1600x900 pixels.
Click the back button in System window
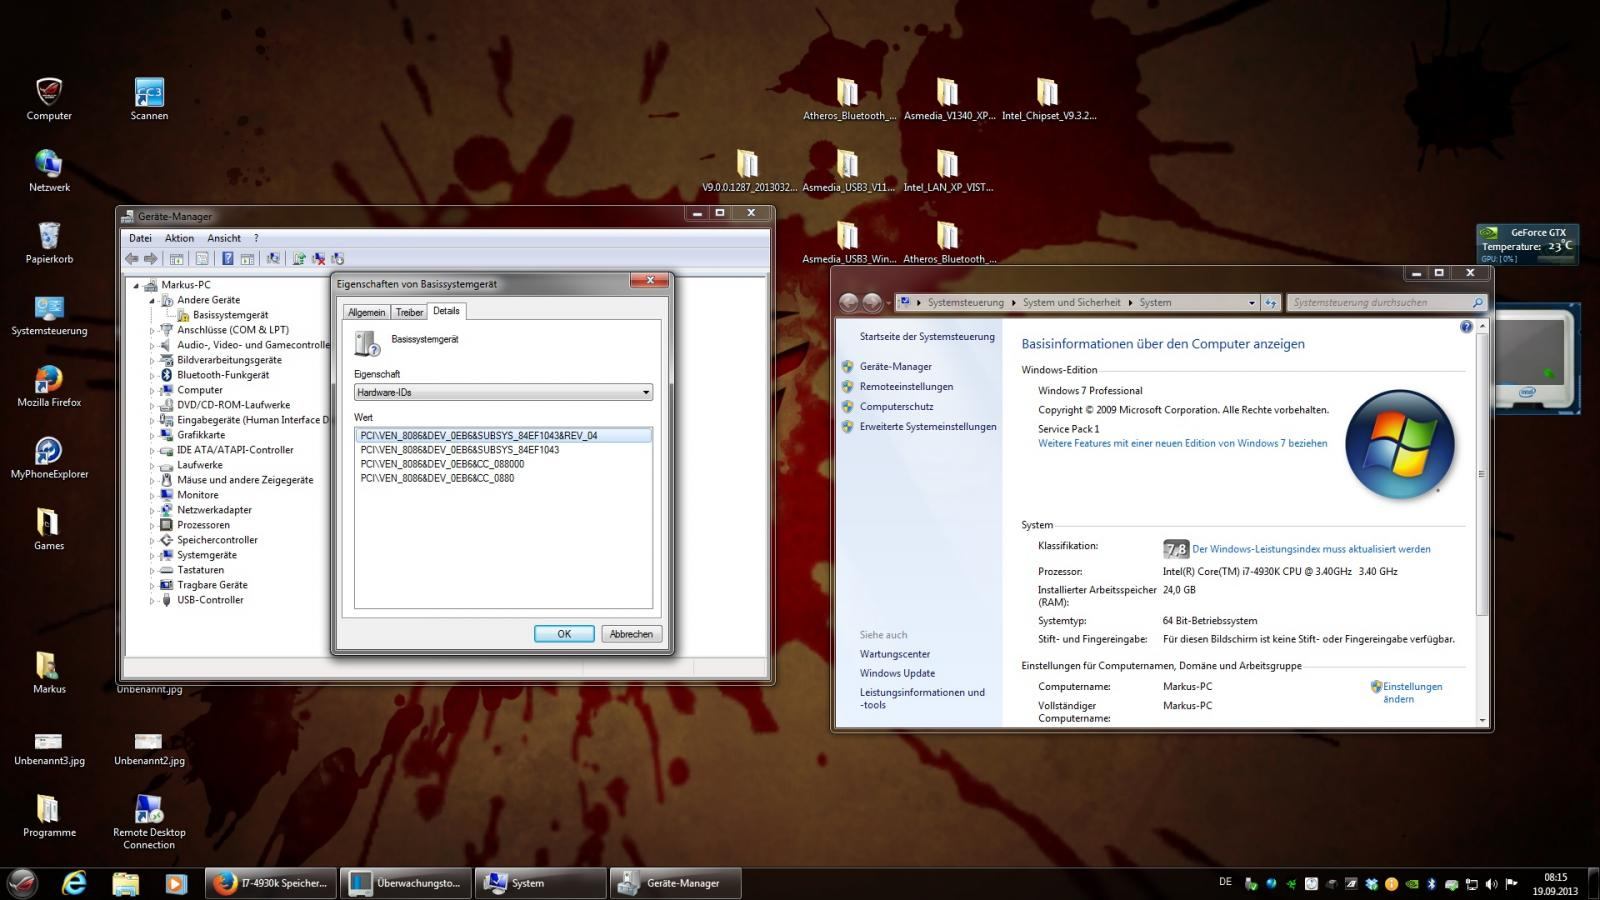click(849, 302)
